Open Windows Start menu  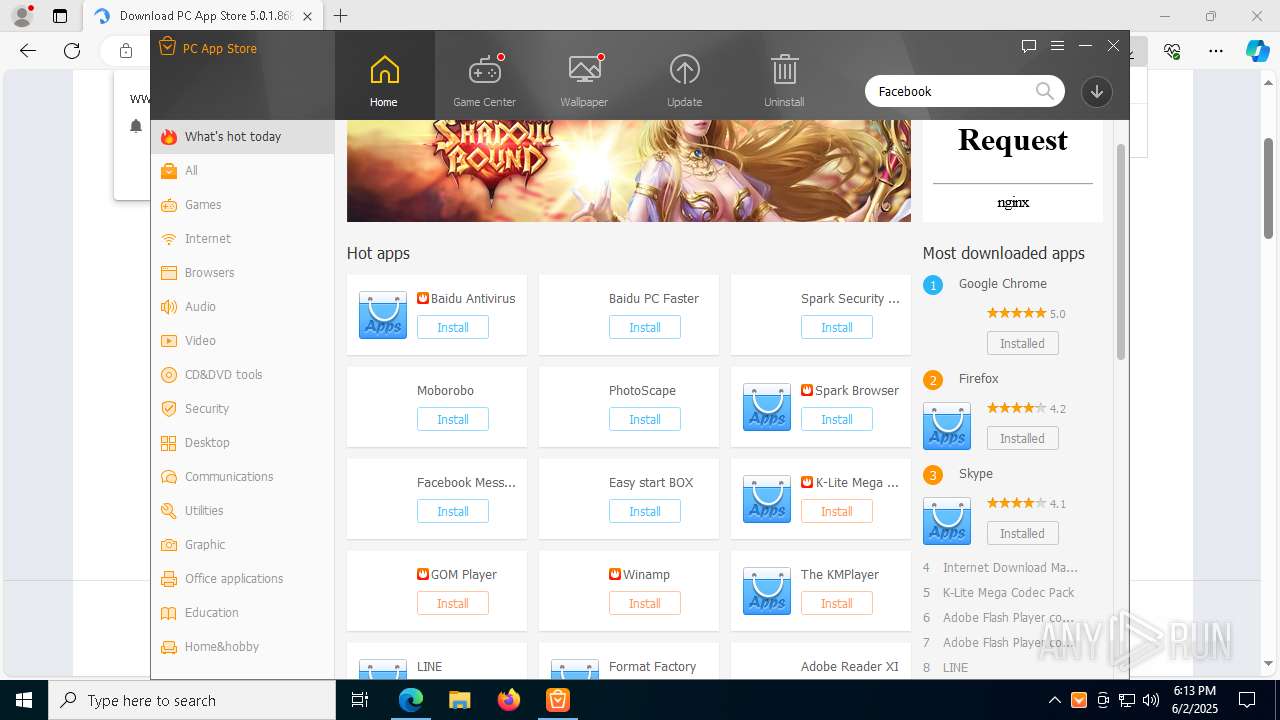tap(24, 700)
